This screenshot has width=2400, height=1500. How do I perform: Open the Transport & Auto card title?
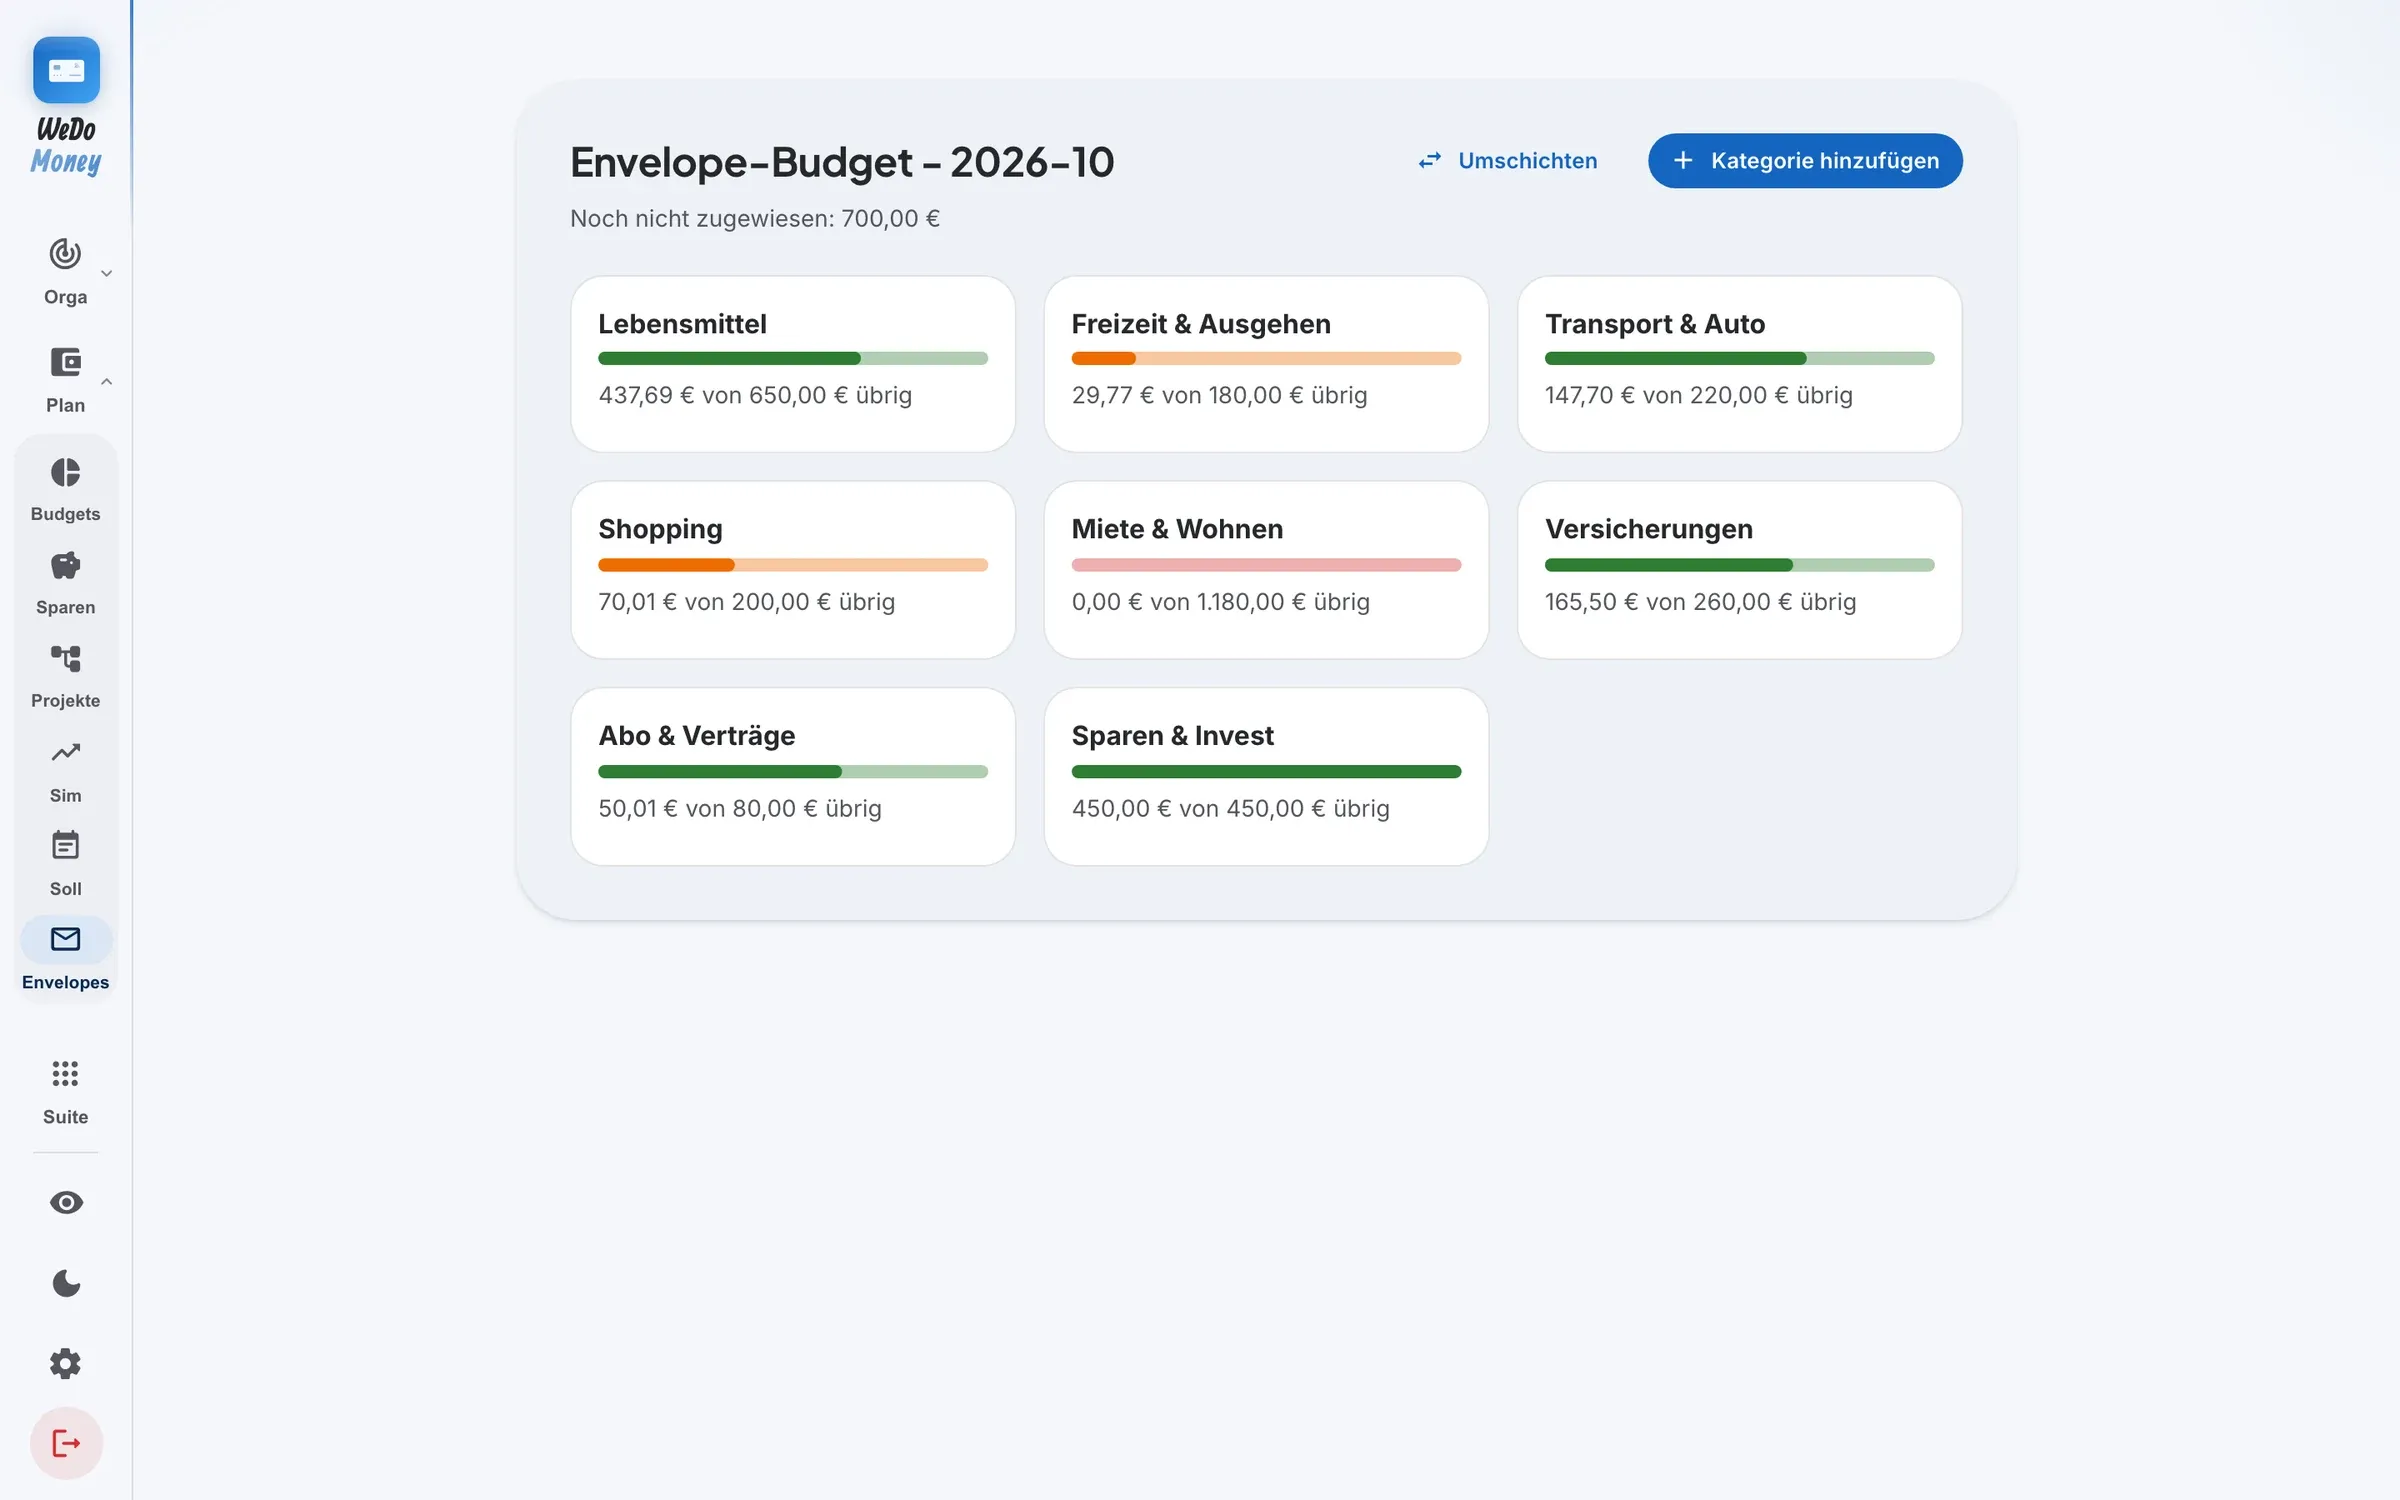point(1655,324)
